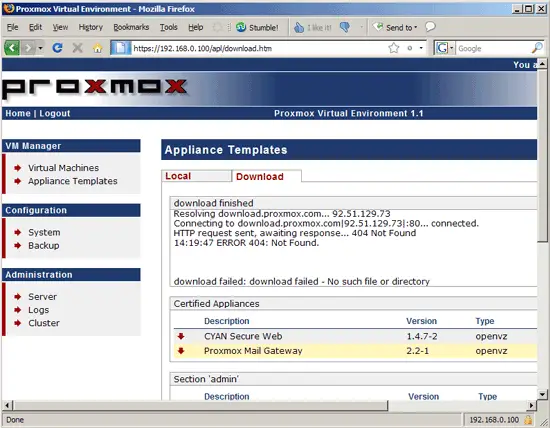Download CYAN Secure Web red arrow

click(181, 336)
